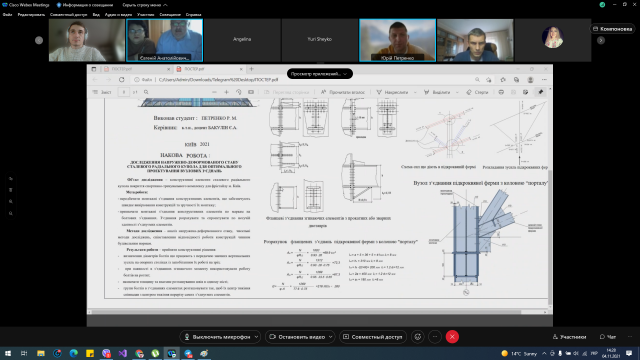Screen dimensions: 640x360
Task: Select Юрій Петренко video thumbnail
Action: (397, 40)
